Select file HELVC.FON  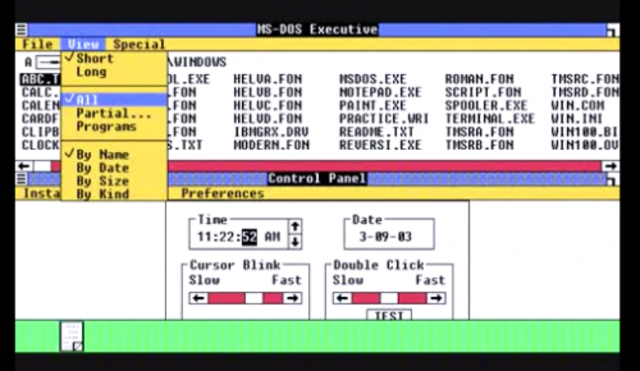(x=268, y=105)
